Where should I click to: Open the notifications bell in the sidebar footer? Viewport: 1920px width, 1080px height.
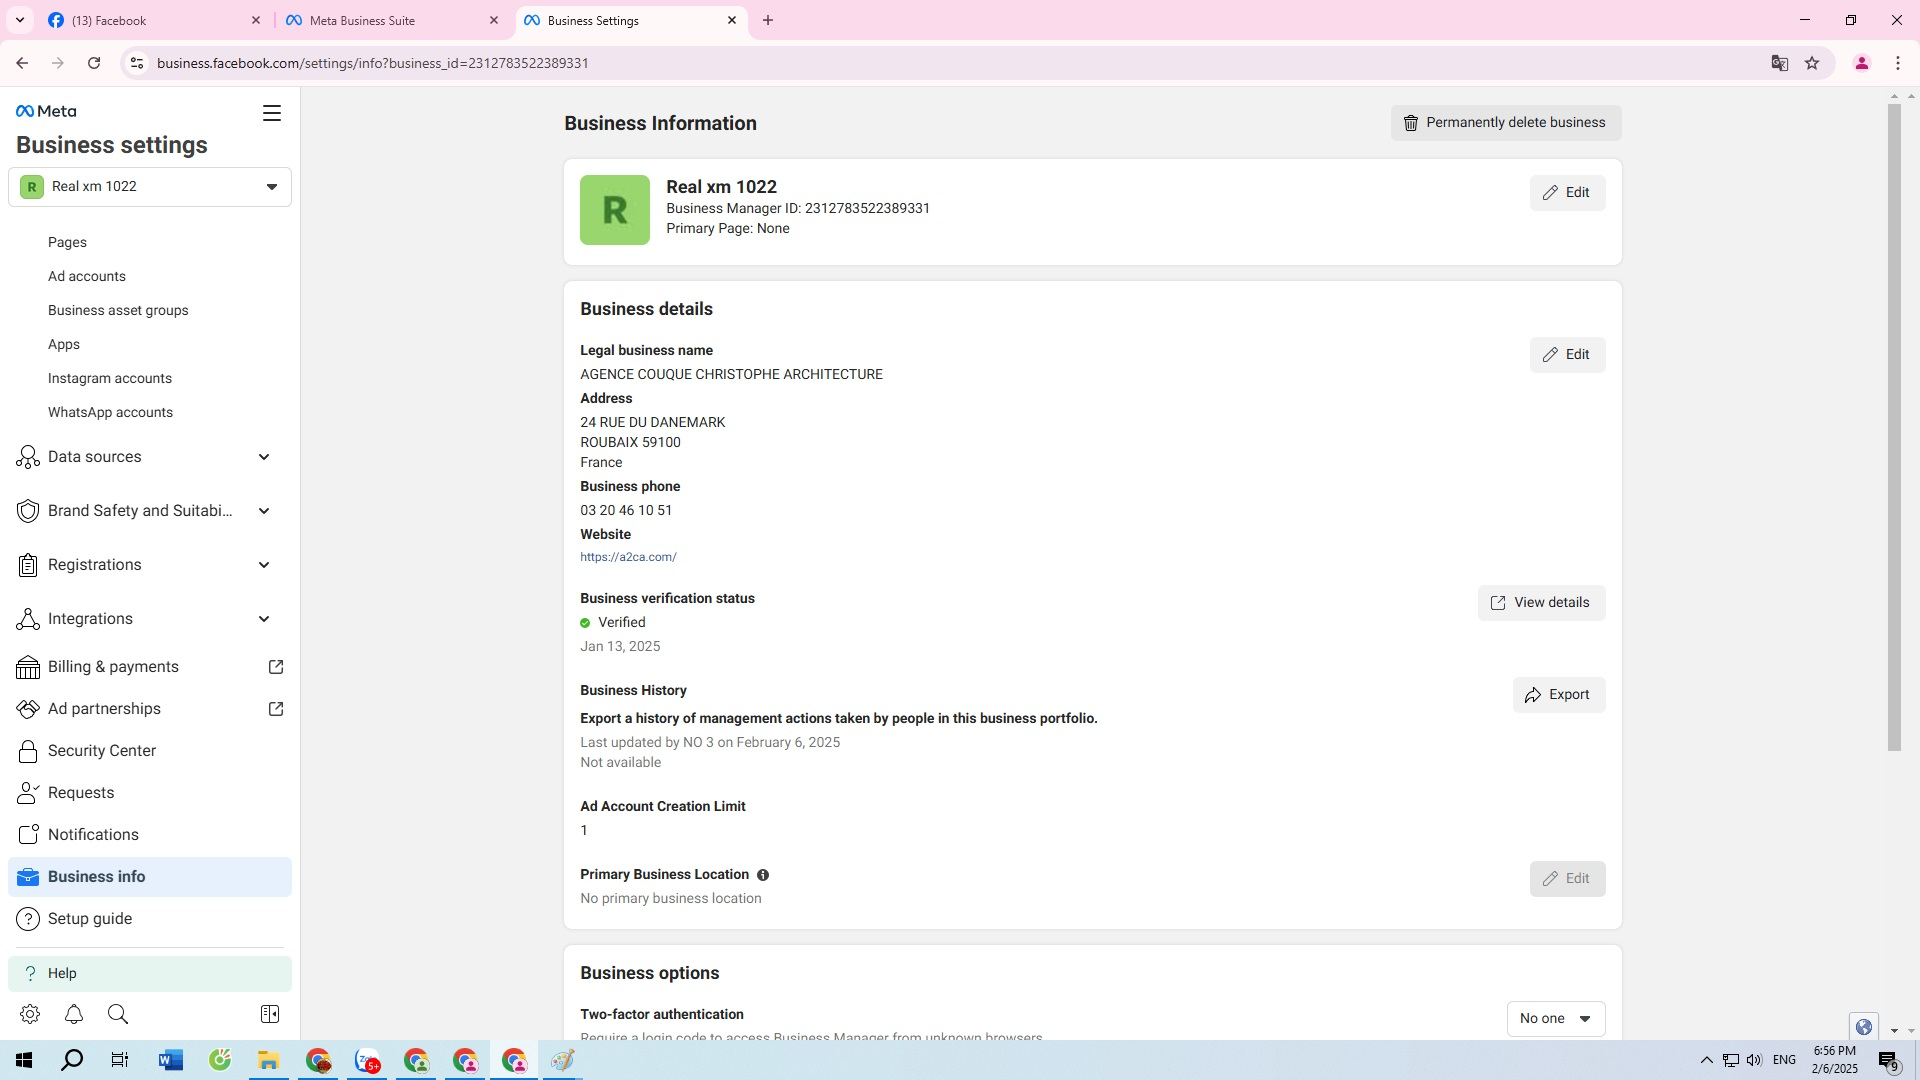[x=74, y=1014]
